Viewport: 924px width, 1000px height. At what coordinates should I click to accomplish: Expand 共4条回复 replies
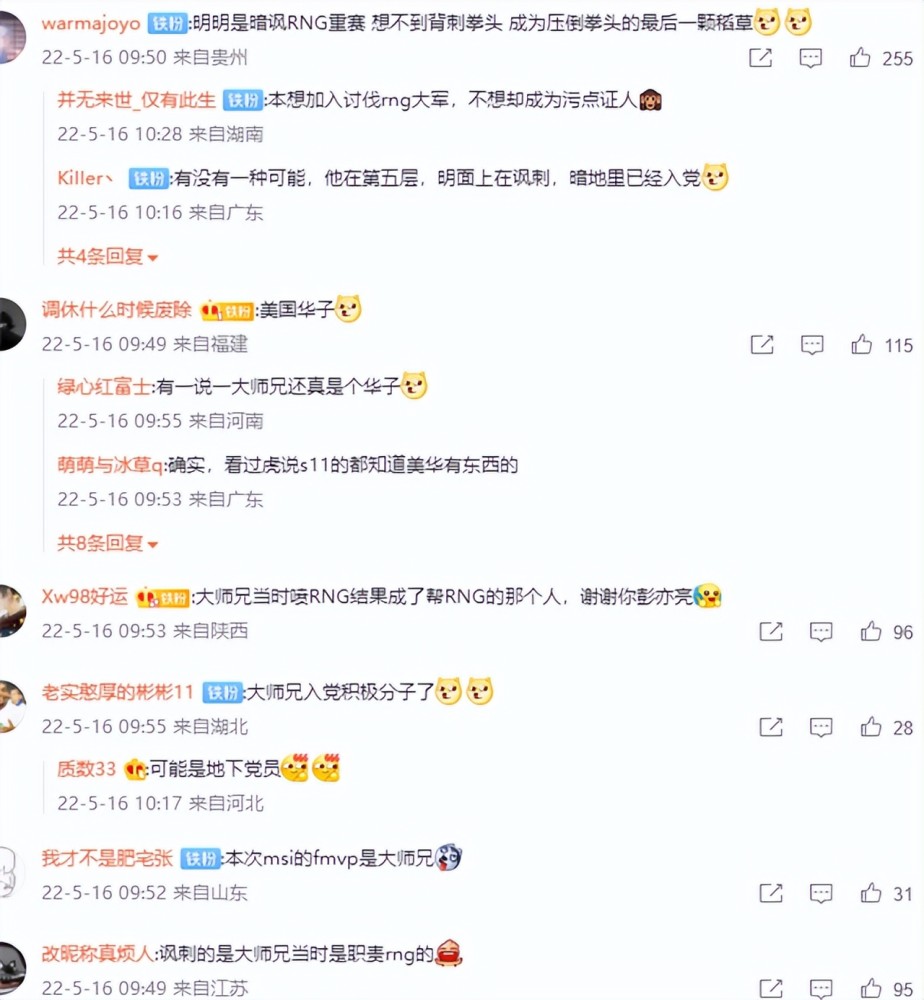pyautogui.click(x=107, y=256)
